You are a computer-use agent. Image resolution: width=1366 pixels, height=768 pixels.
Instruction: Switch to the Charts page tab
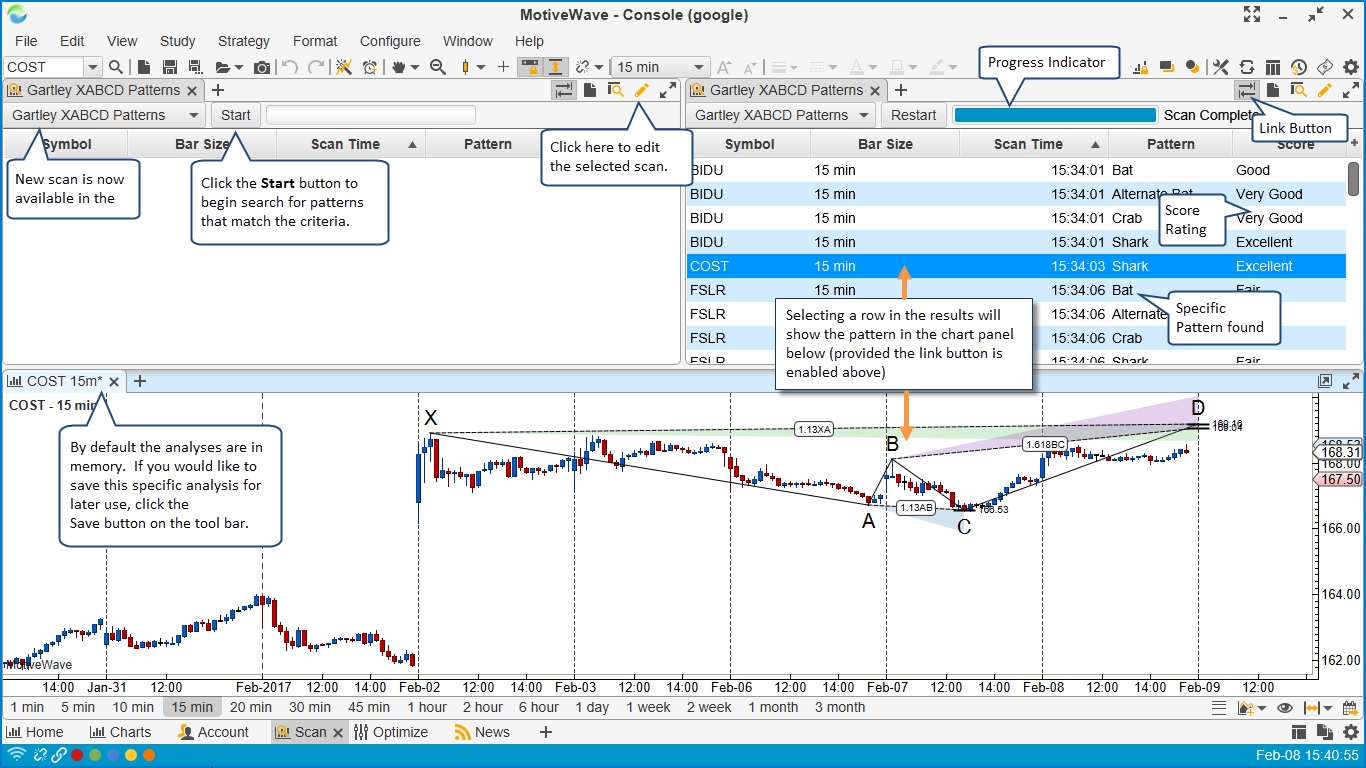(120, 732)
